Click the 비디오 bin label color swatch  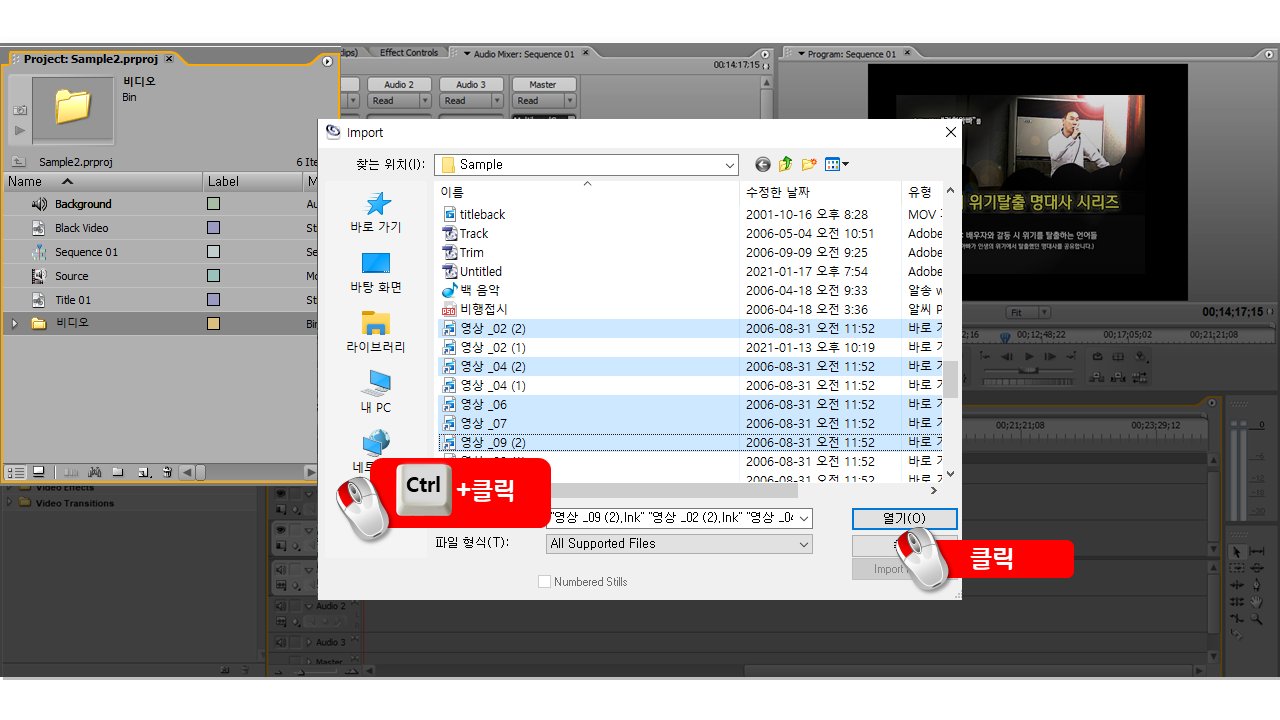tap(213, 324)
